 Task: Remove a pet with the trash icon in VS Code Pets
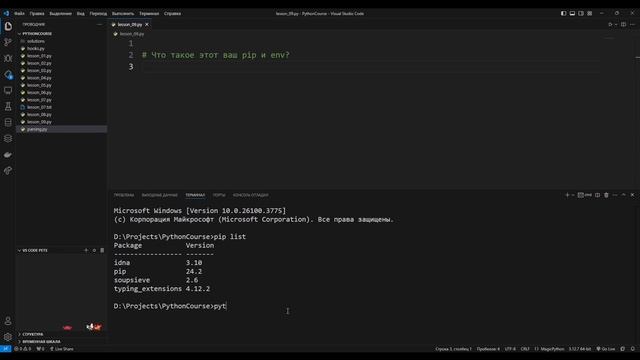point(102,250)
